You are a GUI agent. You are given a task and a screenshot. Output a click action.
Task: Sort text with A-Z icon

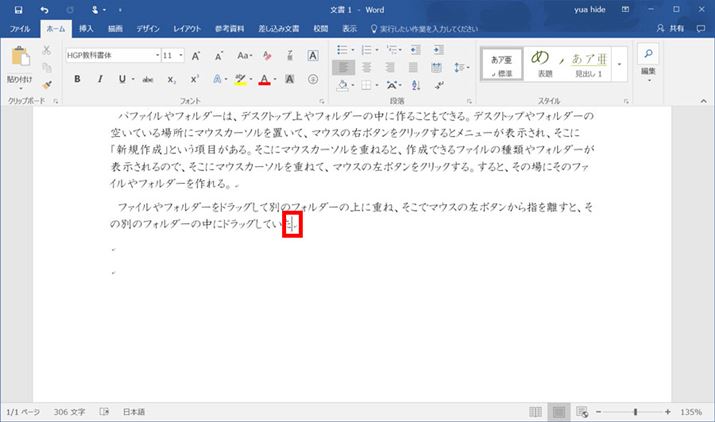click(415, 85)
